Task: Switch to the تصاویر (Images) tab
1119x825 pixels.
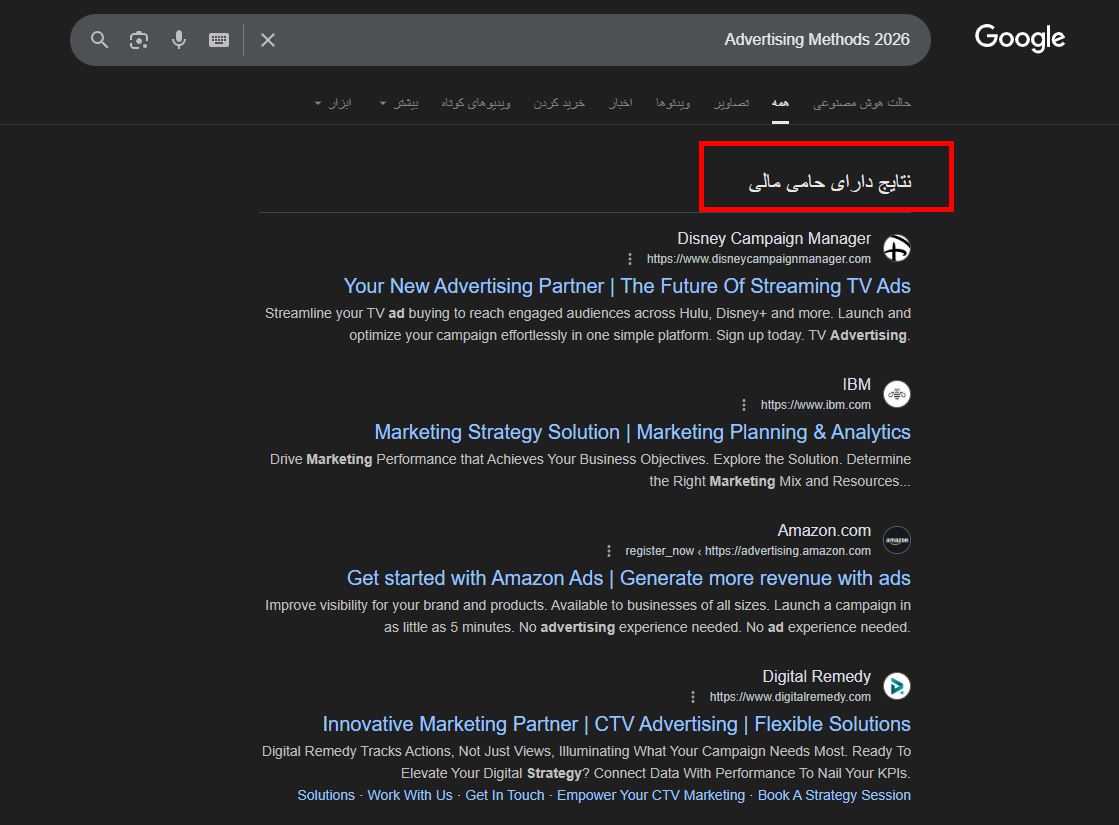Action: [731, 103]
